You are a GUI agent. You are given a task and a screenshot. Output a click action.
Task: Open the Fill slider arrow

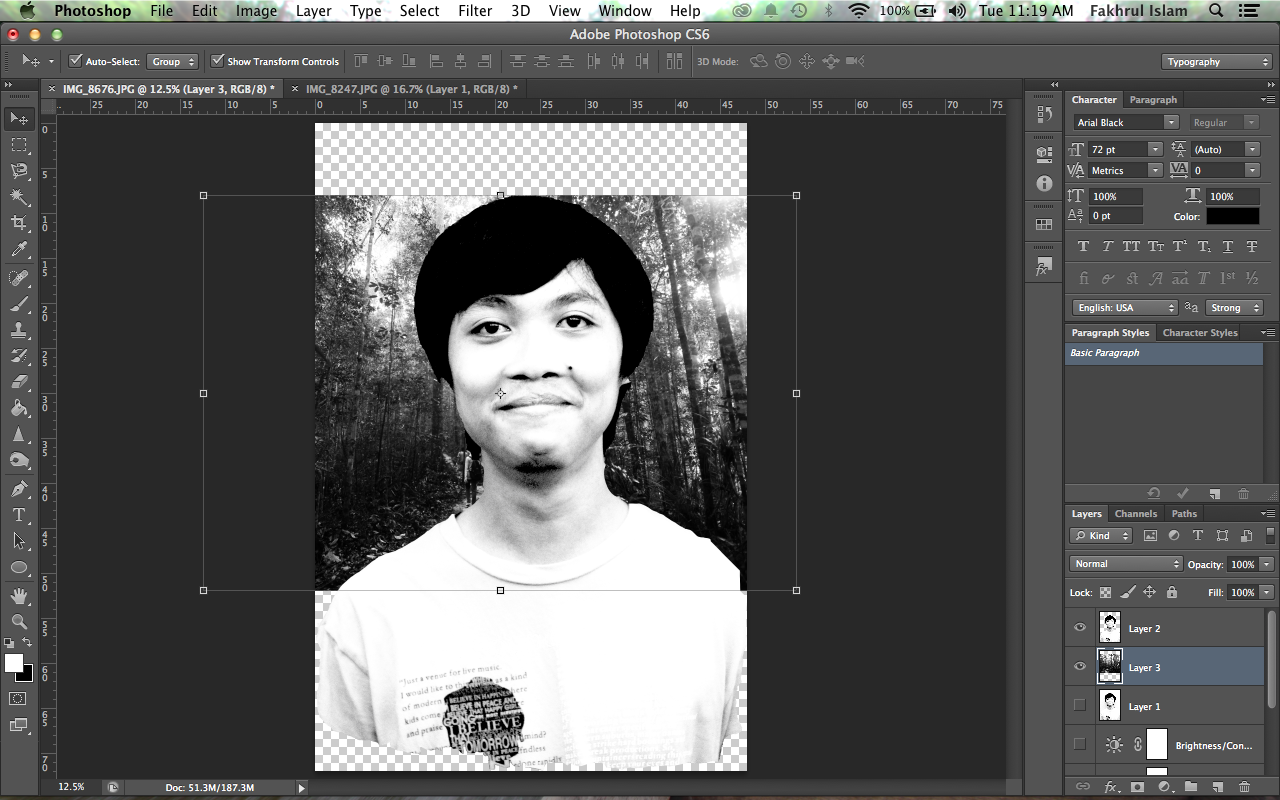(1267, 592)
